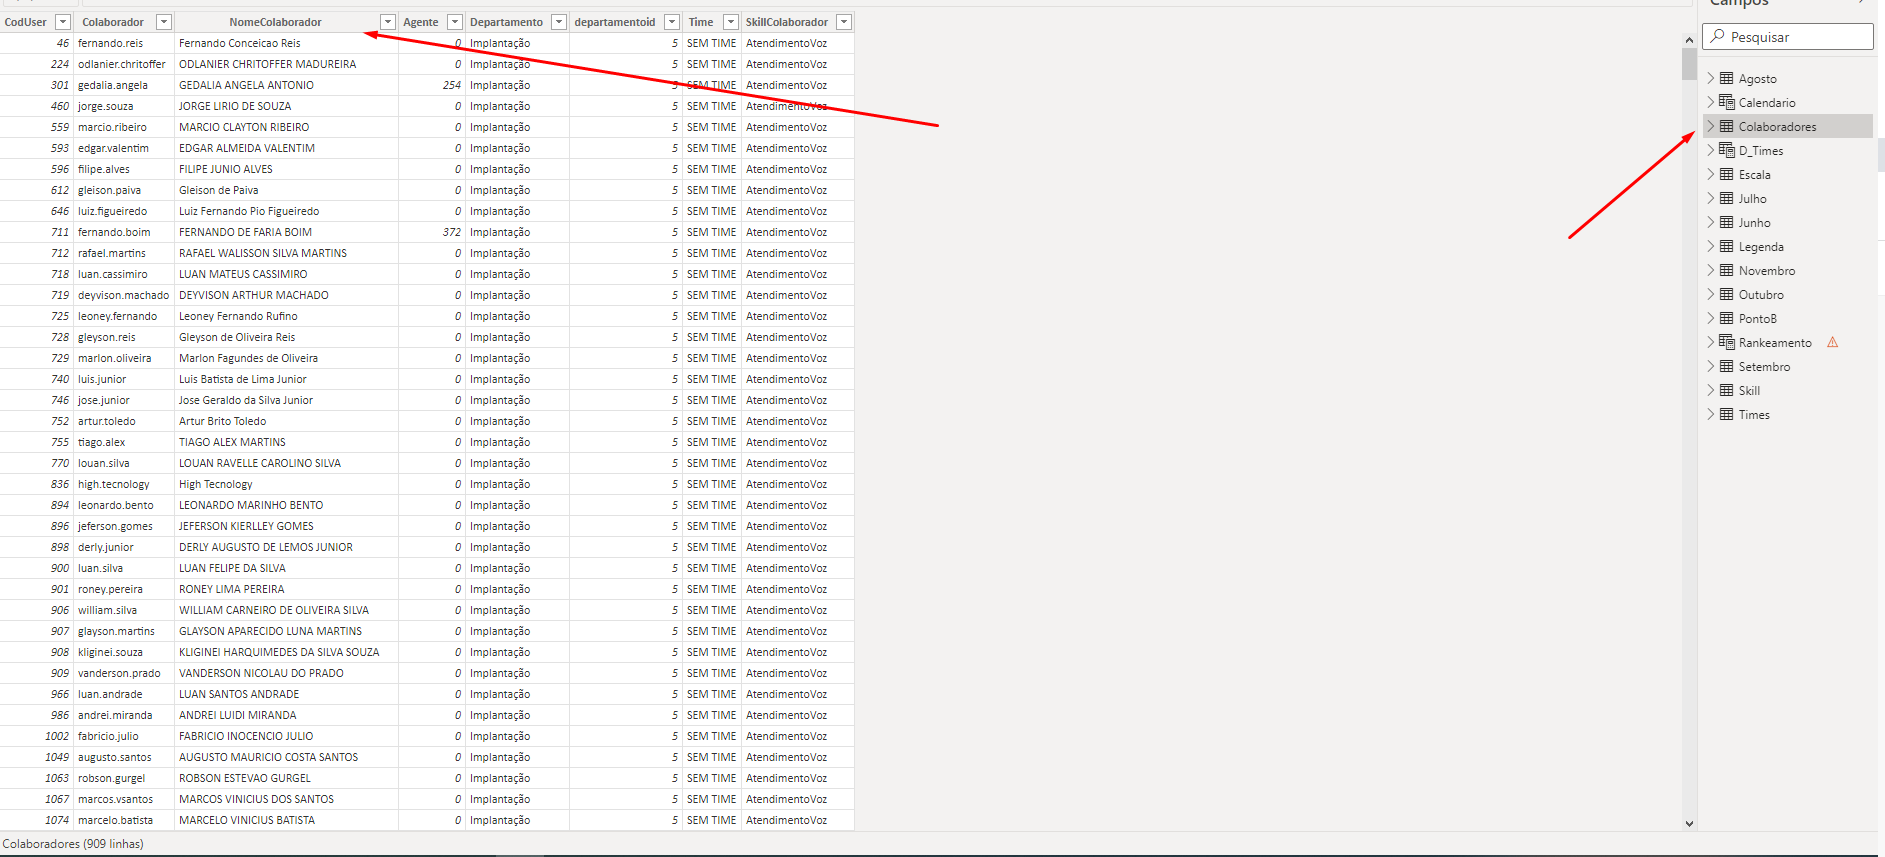Click the Novembro table icon
Image resolution: width=1885 pixels, height=857 pixels.
click(x=1726, y=270)
